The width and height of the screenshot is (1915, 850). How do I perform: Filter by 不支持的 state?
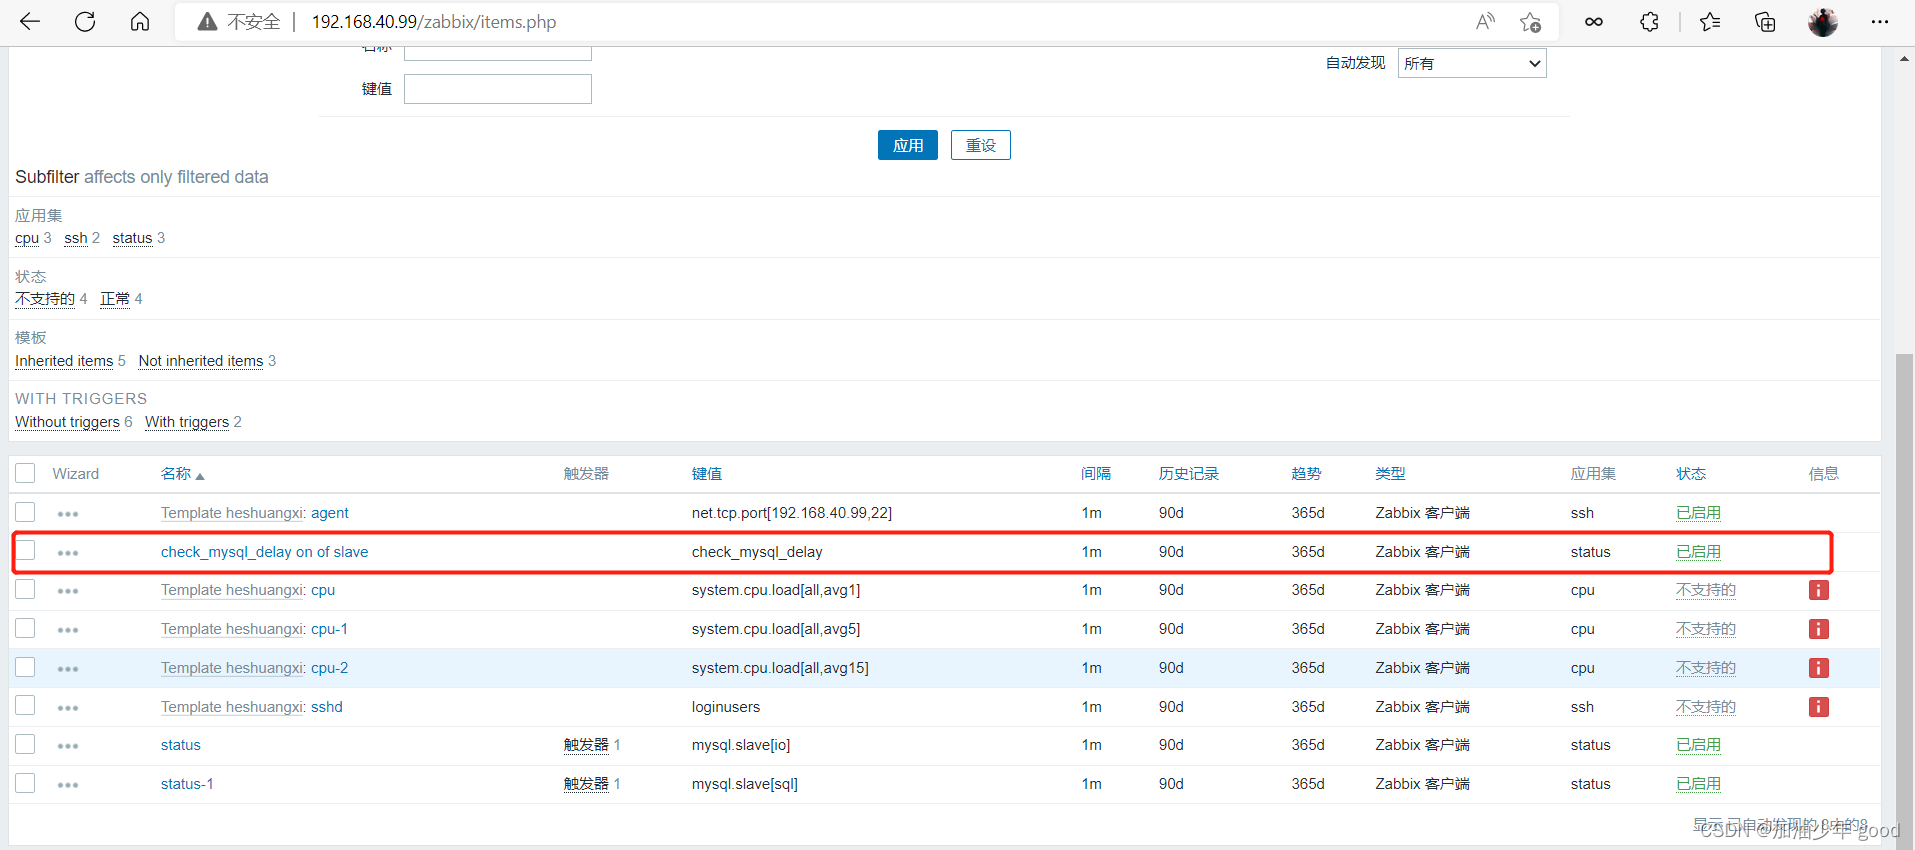(x=45, y=299)
